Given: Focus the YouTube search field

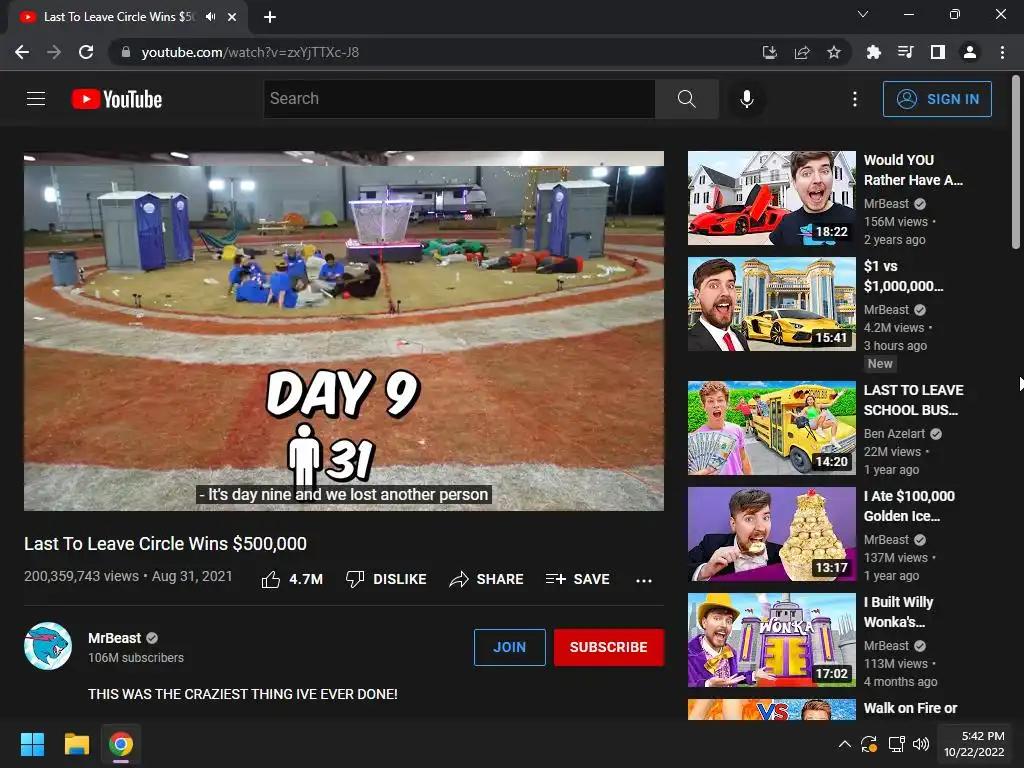Looking at the screenshot, I should coord(459,99).
